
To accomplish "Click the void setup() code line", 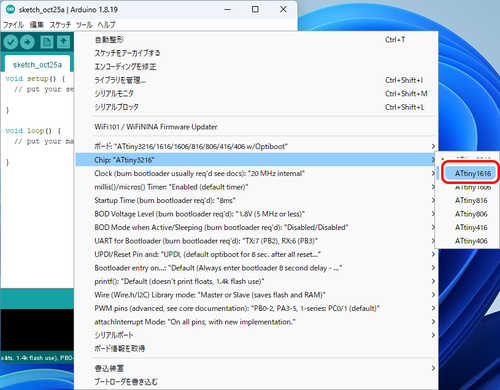I will [x=35, y=79].
